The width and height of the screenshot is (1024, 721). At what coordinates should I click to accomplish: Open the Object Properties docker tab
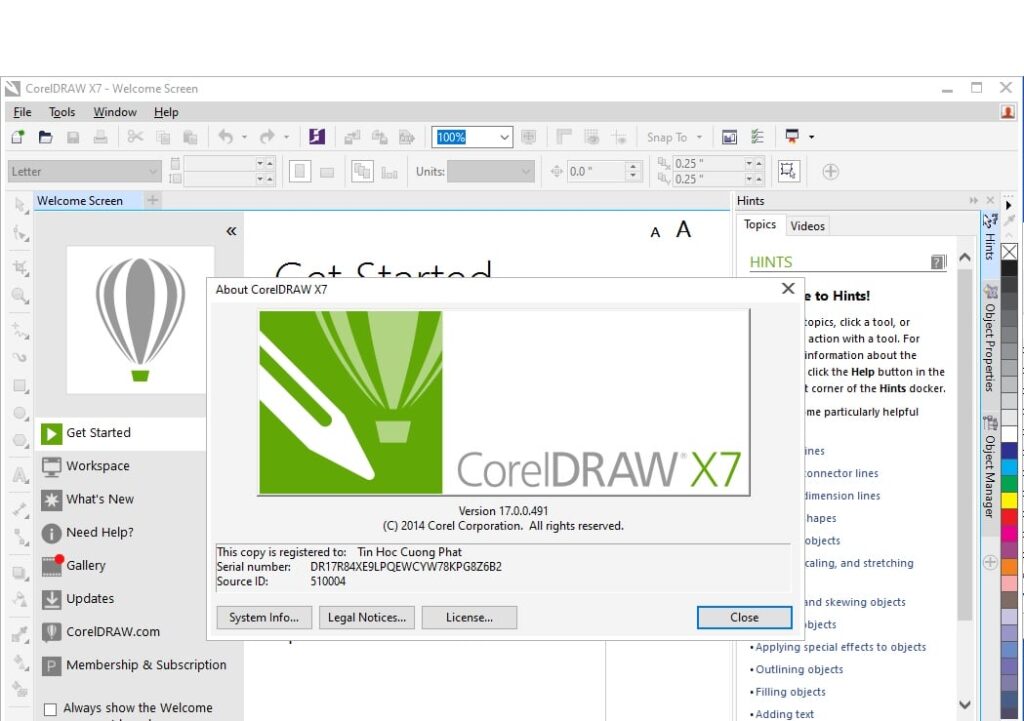point(990,338)
